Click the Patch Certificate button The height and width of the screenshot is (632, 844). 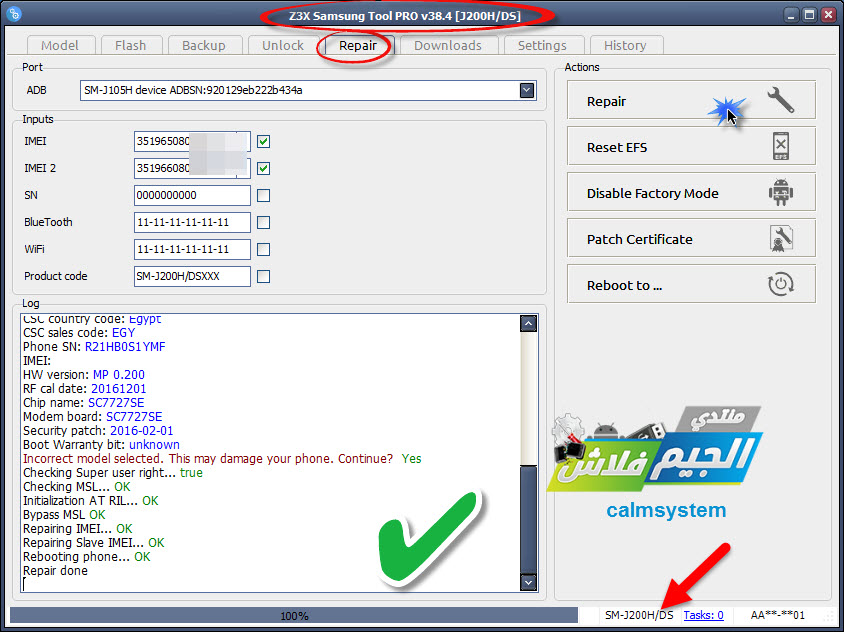pyautogui.click(x=691, y=238)
